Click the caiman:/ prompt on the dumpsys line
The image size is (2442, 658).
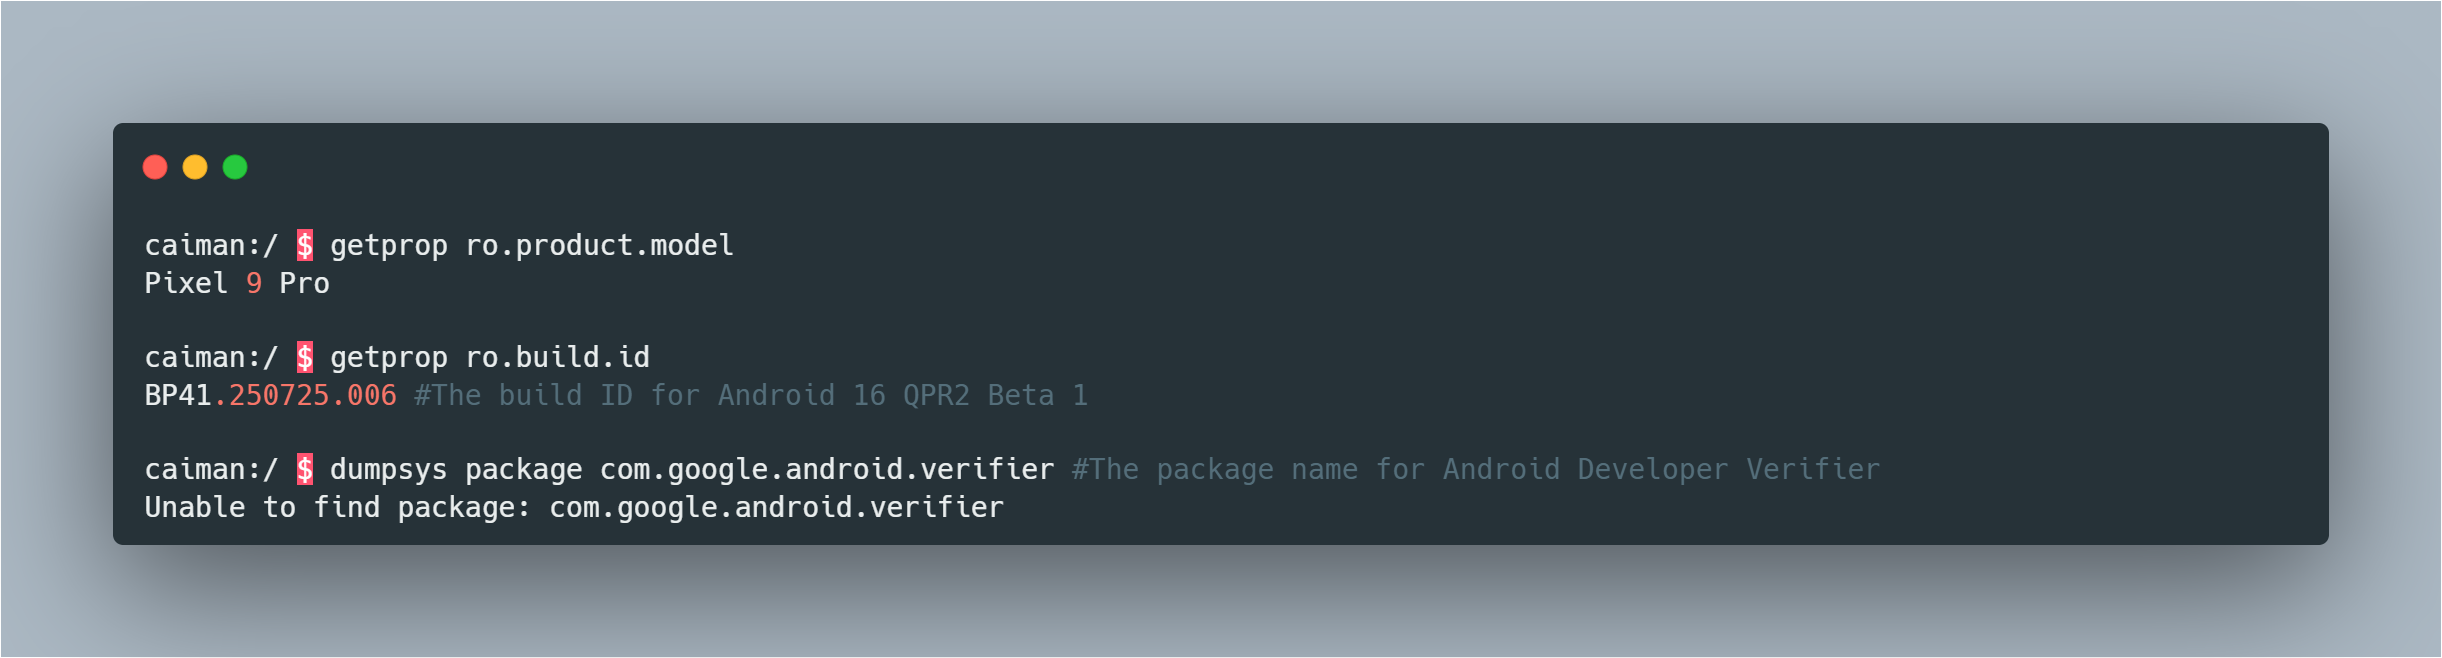coord(211,469)
